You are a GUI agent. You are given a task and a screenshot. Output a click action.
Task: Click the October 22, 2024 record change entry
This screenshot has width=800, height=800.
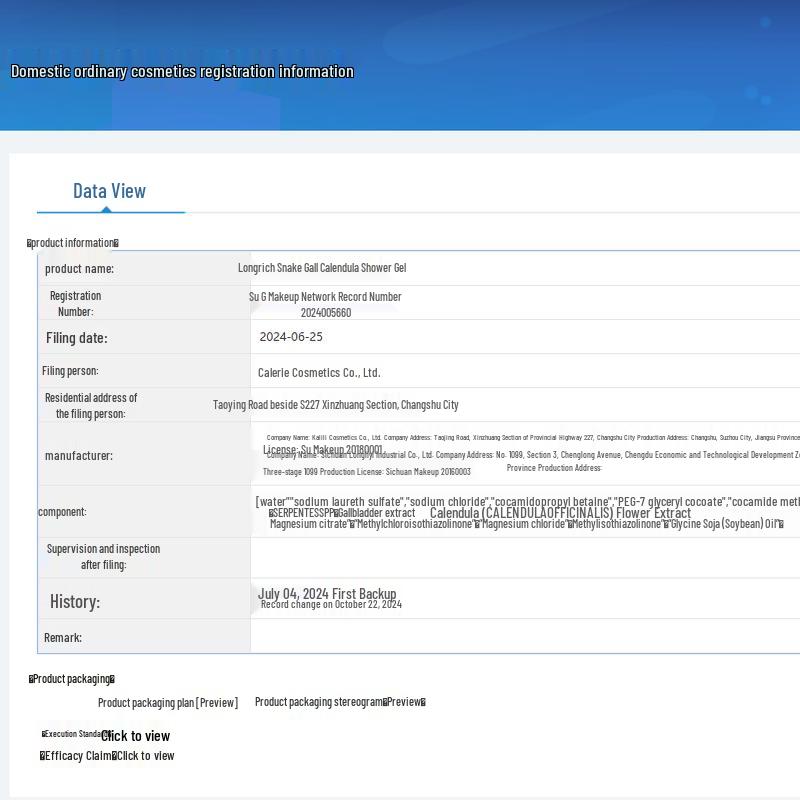click(331, 605)
